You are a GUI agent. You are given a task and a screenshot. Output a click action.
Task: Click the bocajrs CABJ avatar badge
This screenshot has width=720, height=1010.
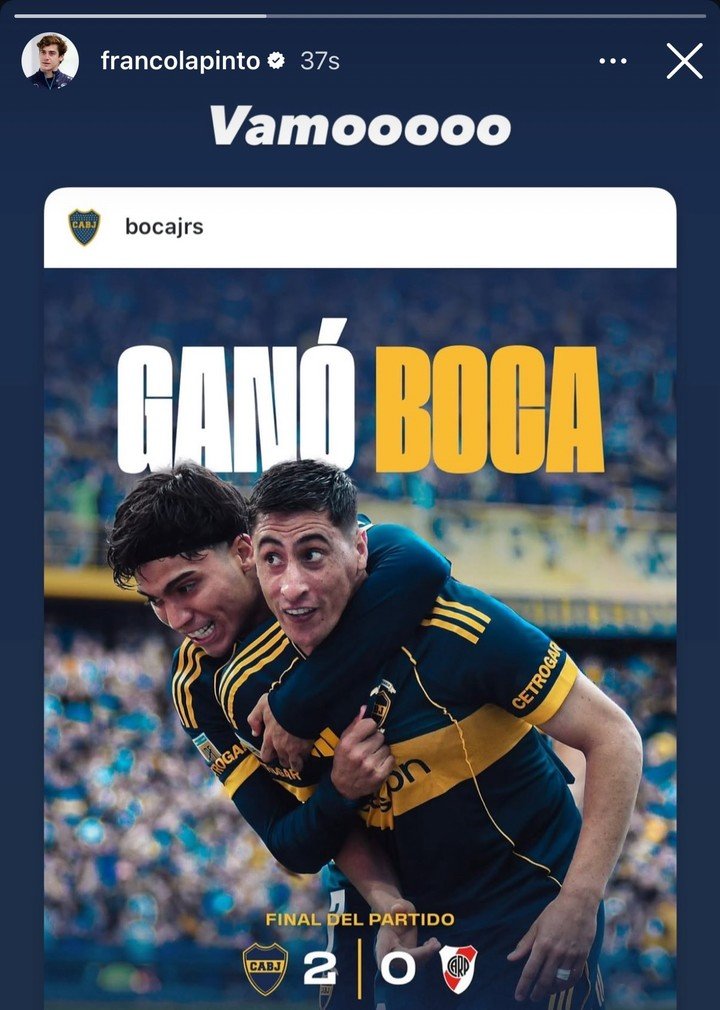(x=84, y=227)
